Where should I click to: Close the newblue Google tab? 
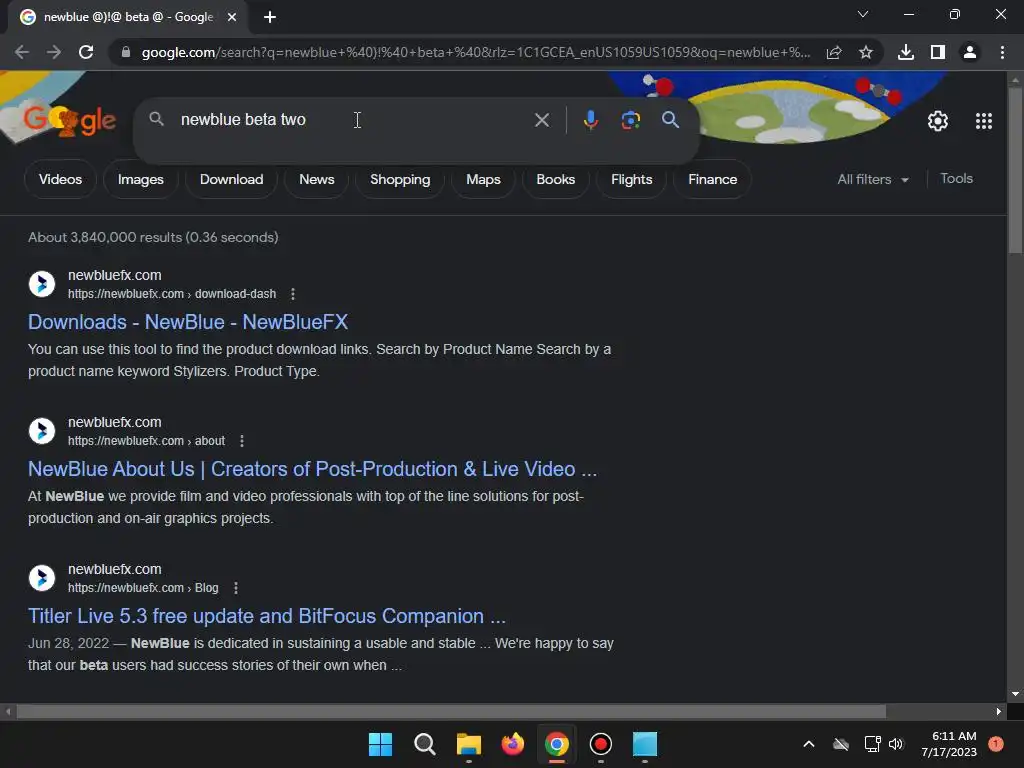(x=232, y=18)
